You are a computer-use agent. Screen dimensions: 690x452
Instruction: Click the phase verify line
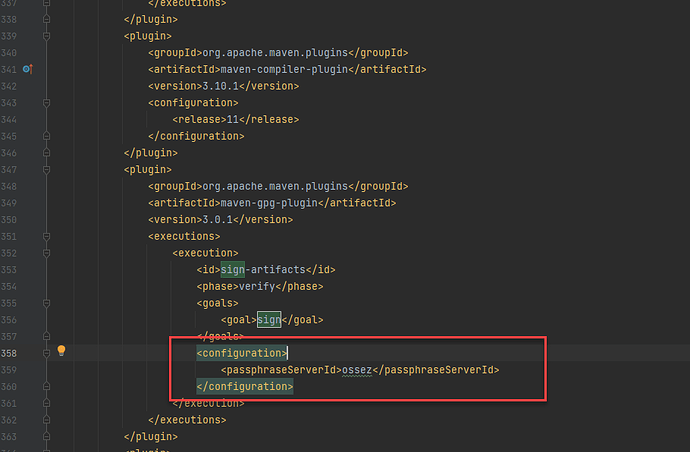260,287
